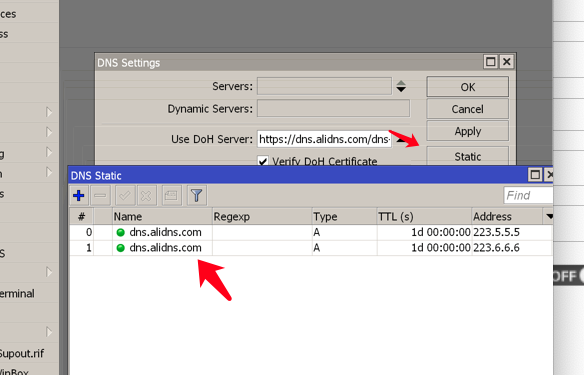Screen dimensions: 584x375
Task: Click the Use DoH Server URL field
Action: [324, 139]
